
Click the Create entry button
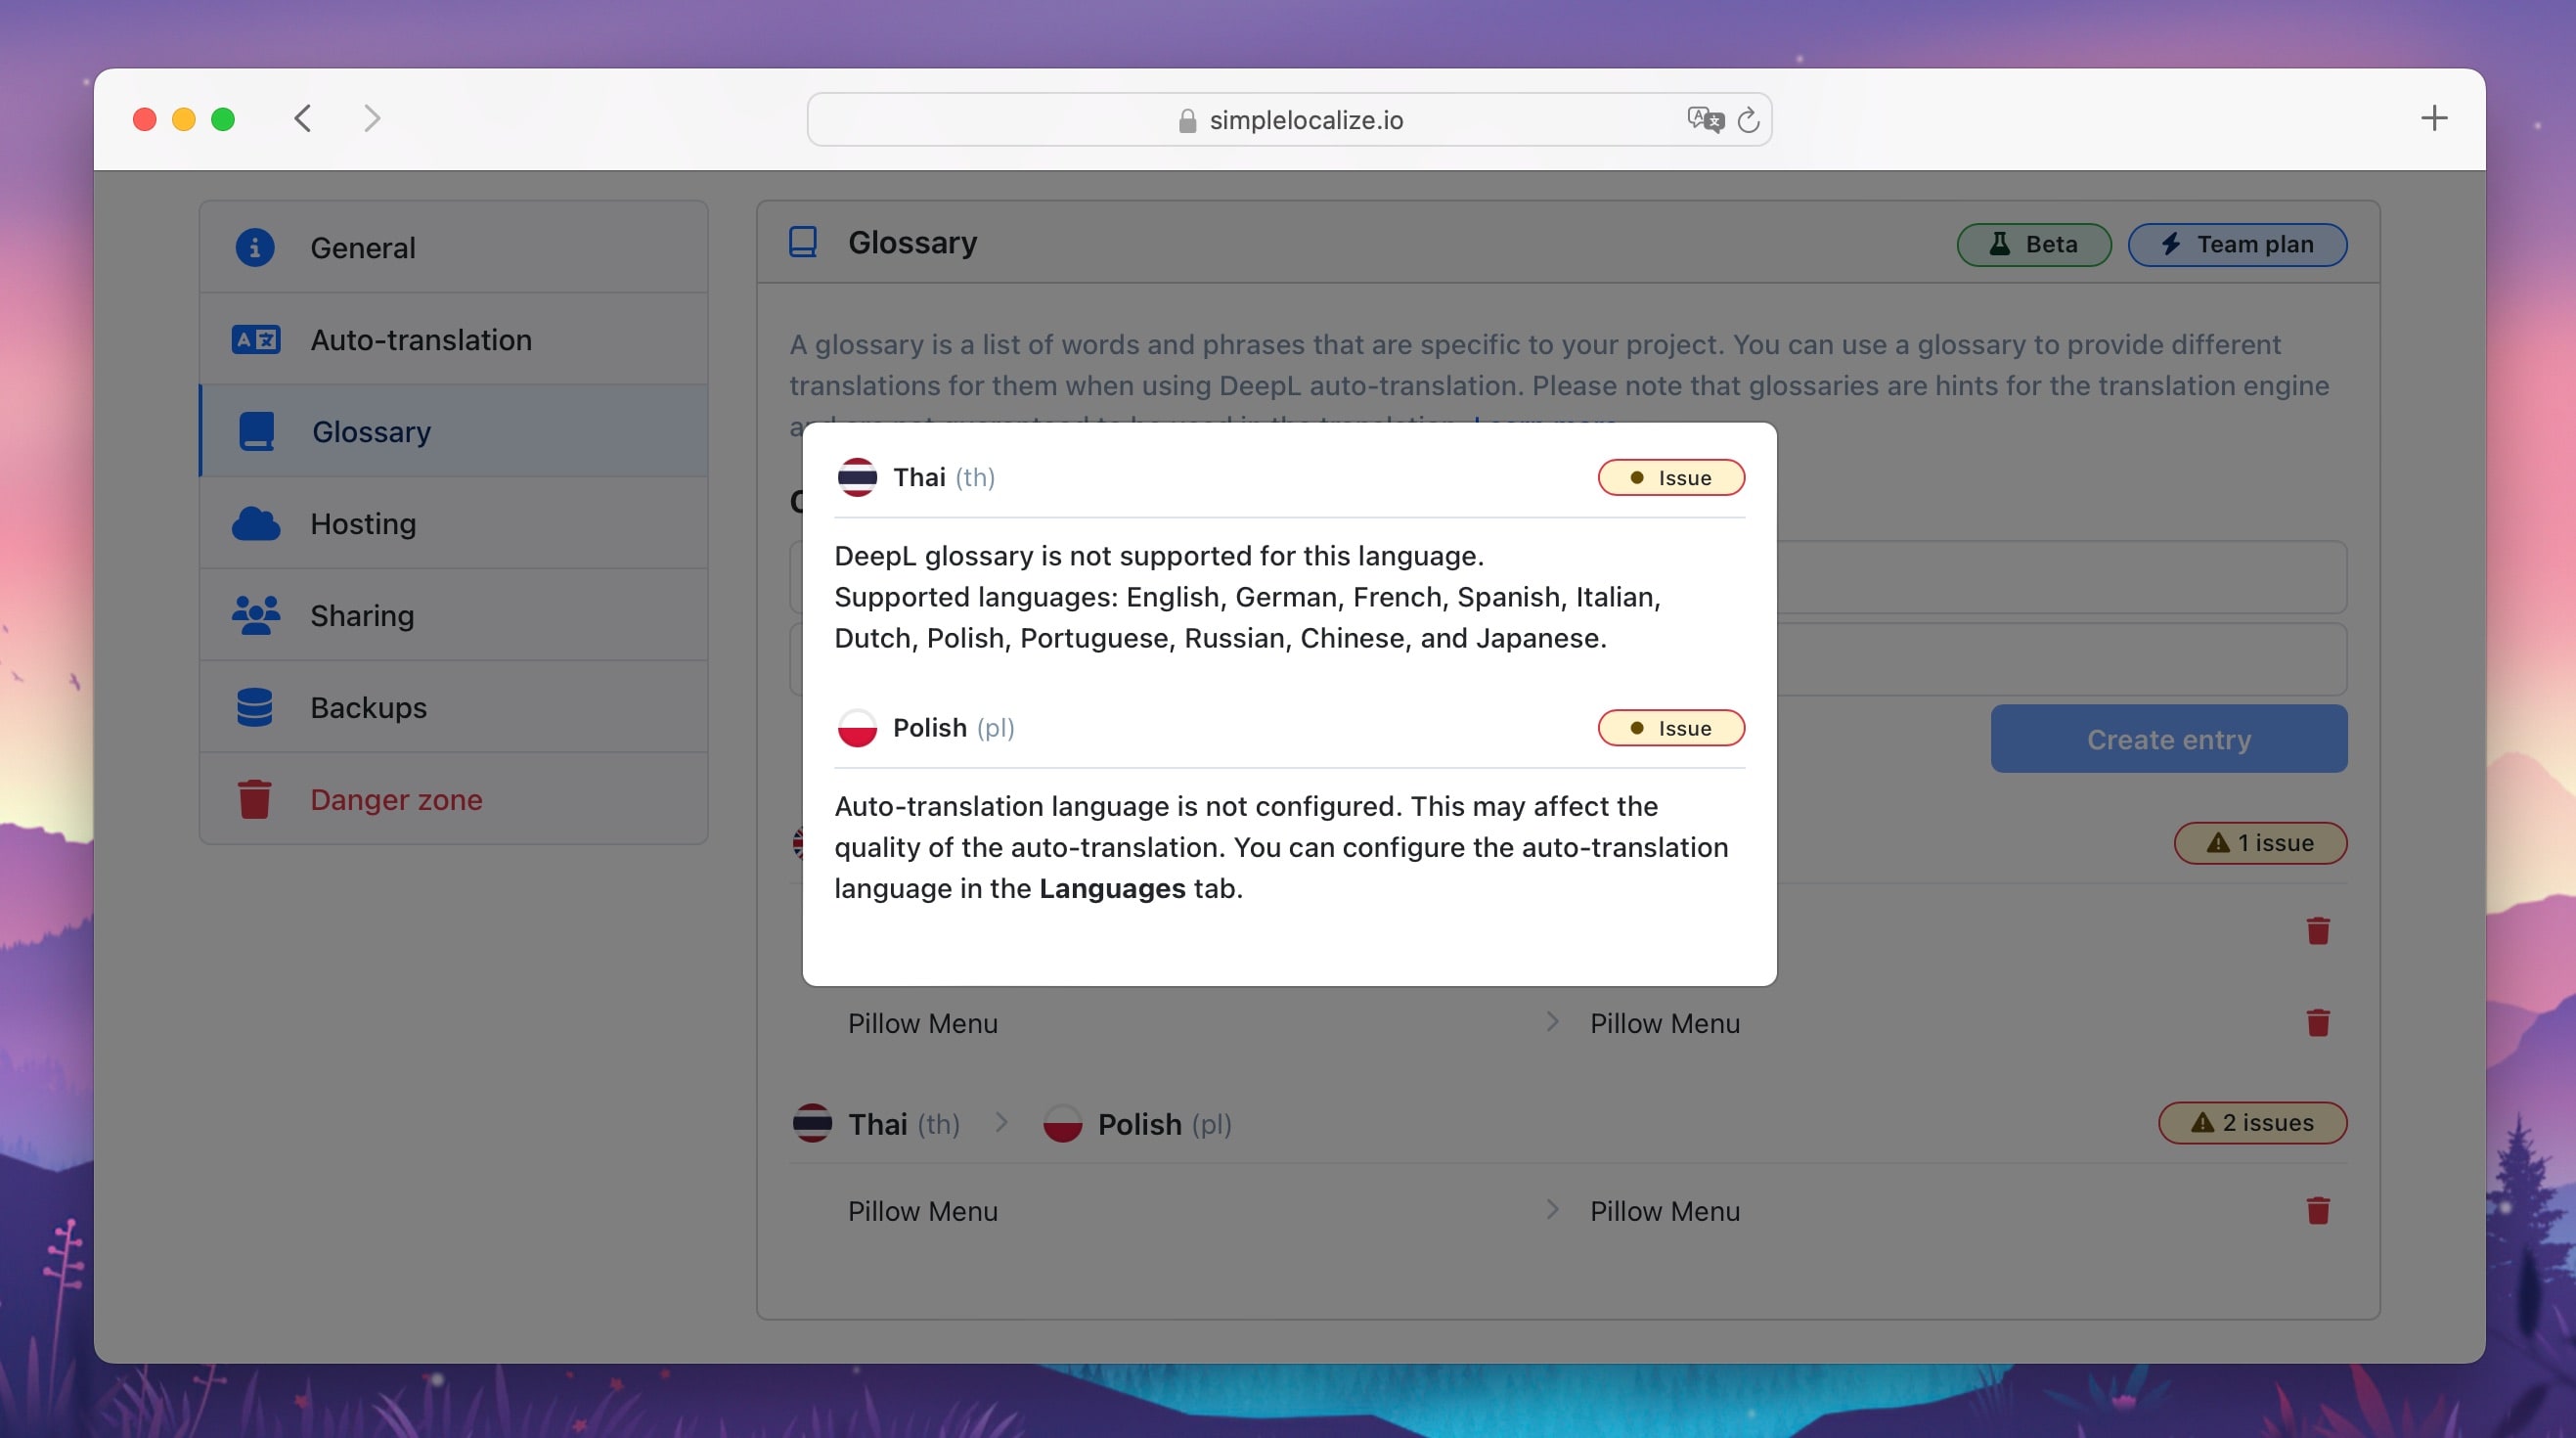point(2168,739)
